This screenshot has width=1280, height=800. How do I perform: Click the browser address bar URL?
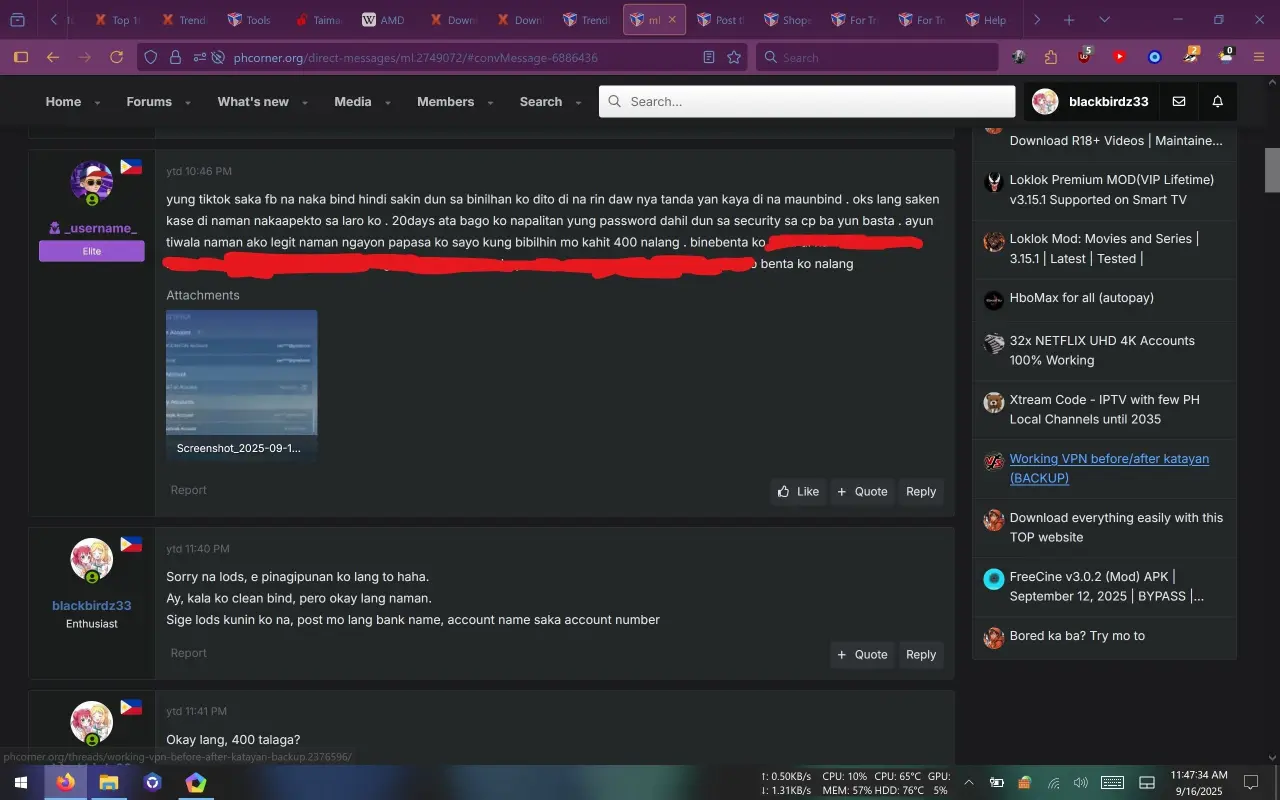click(x=416, y=57)
